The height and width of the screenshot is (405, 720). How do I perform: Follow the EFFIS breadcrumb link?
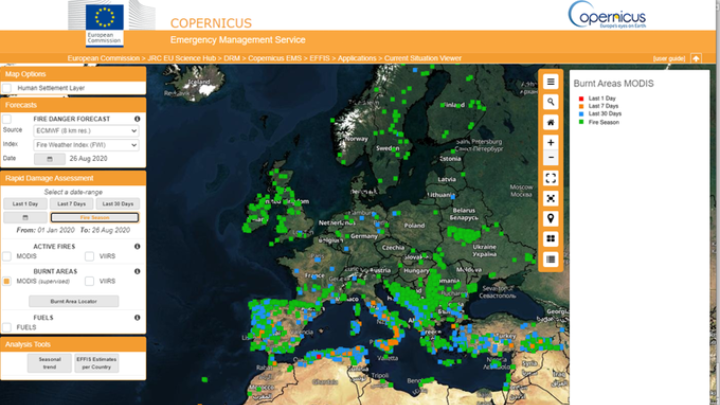[x=320, y=58]
